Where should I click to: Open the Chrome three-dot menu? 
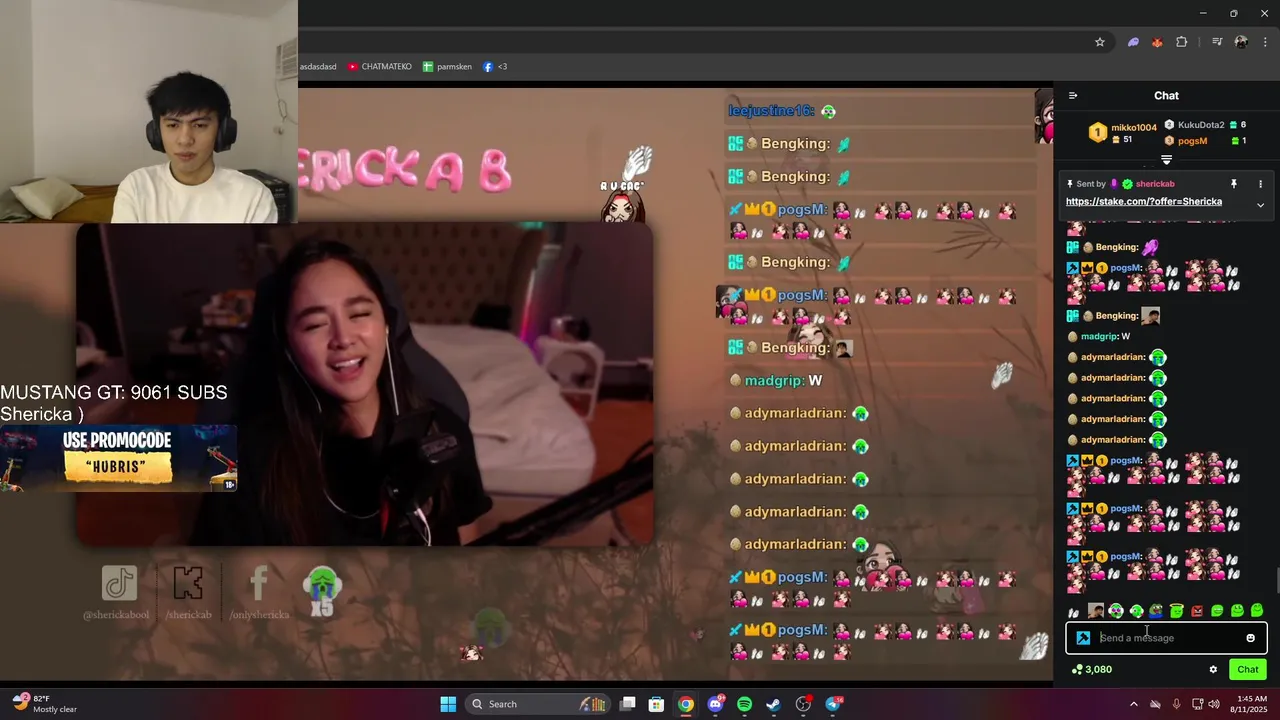1265,42
